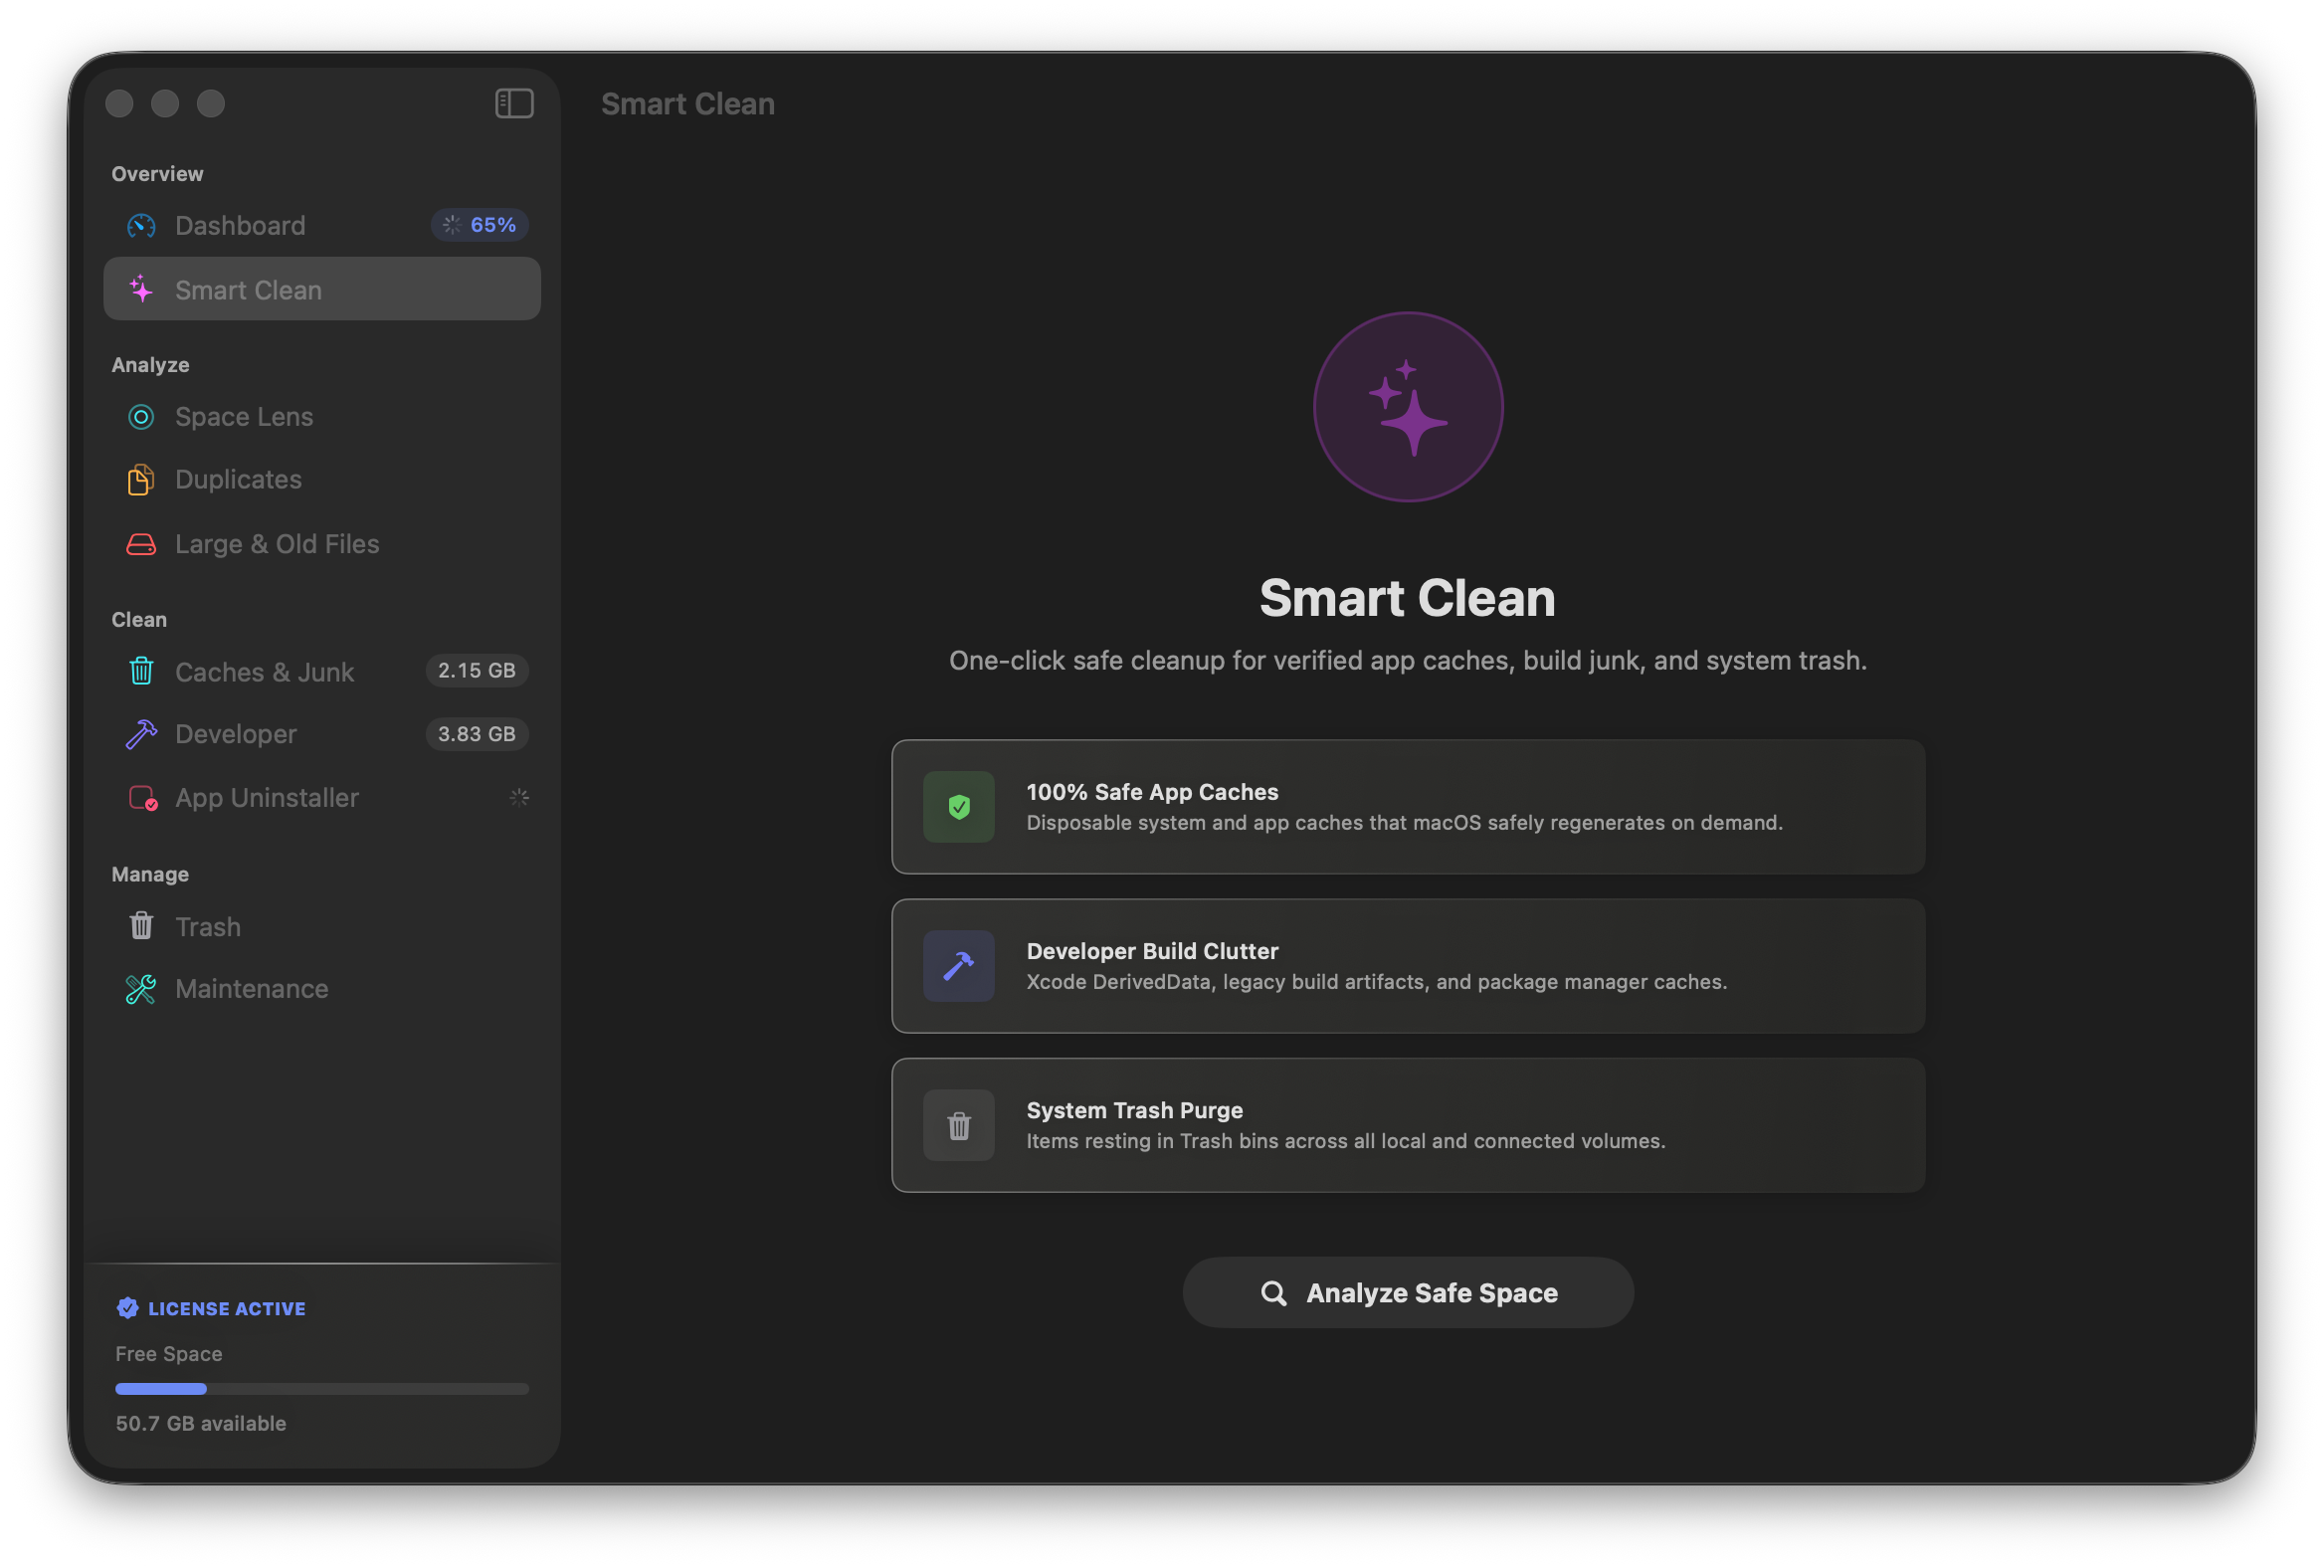Click the green zoom window button
This screenshot has height=1568, width=2324.
tap(211, 103)
